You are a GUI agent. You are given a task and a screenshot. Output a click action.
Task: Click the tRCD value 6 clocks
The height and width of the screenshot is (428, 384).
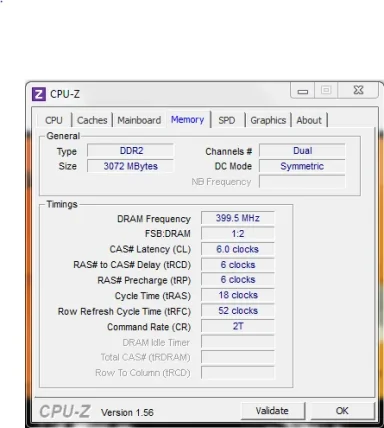tap(238, 265)
